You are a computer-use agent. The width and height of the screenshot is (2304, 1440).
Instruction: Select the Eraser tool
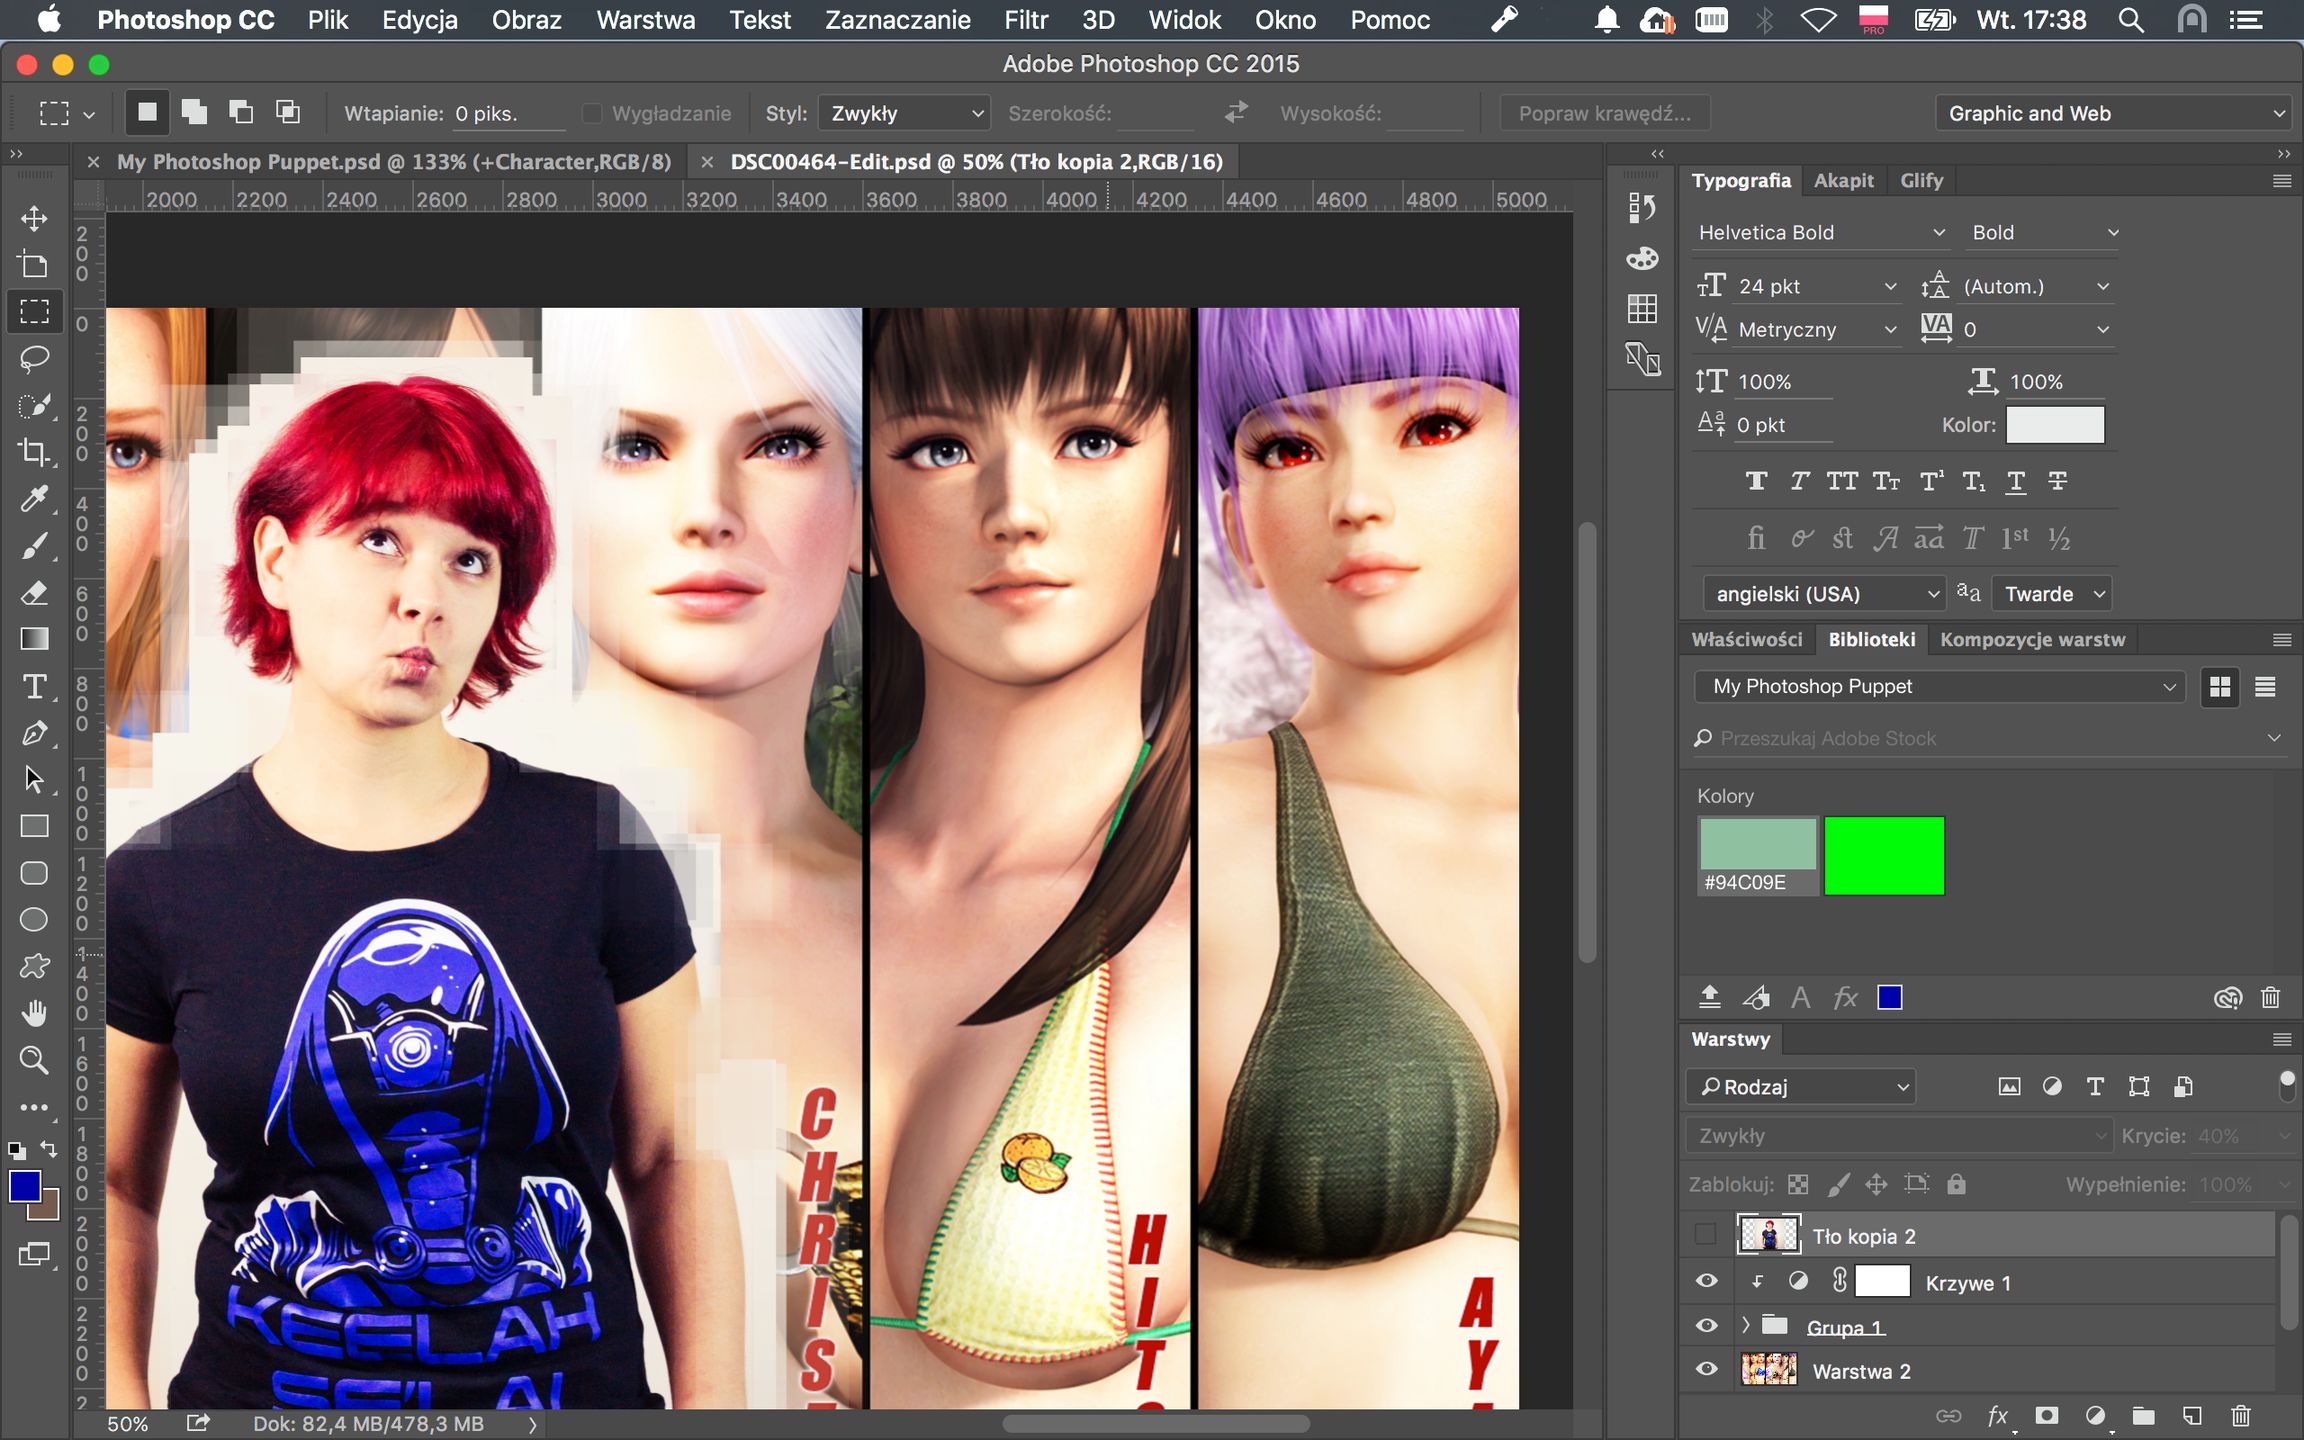coord(34,593)
